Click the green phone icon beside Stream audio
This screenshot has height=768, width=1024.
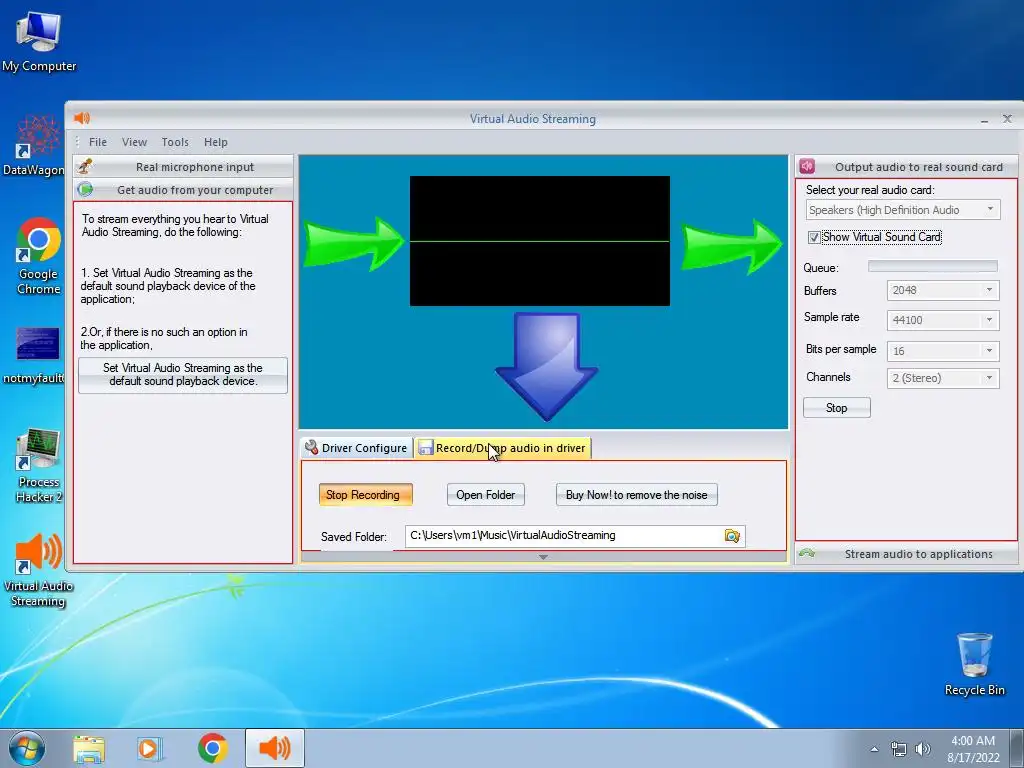[807, 554]
